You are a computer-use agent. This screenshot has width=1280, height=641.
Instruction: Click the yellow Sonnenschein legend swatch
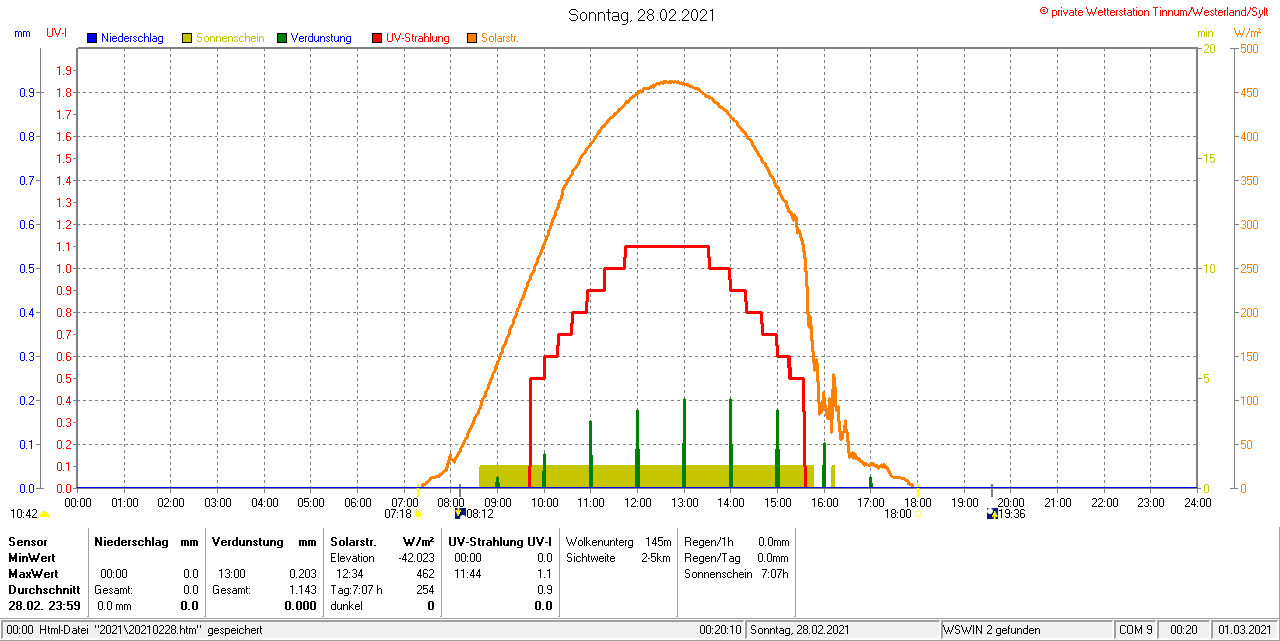(187, 38)
